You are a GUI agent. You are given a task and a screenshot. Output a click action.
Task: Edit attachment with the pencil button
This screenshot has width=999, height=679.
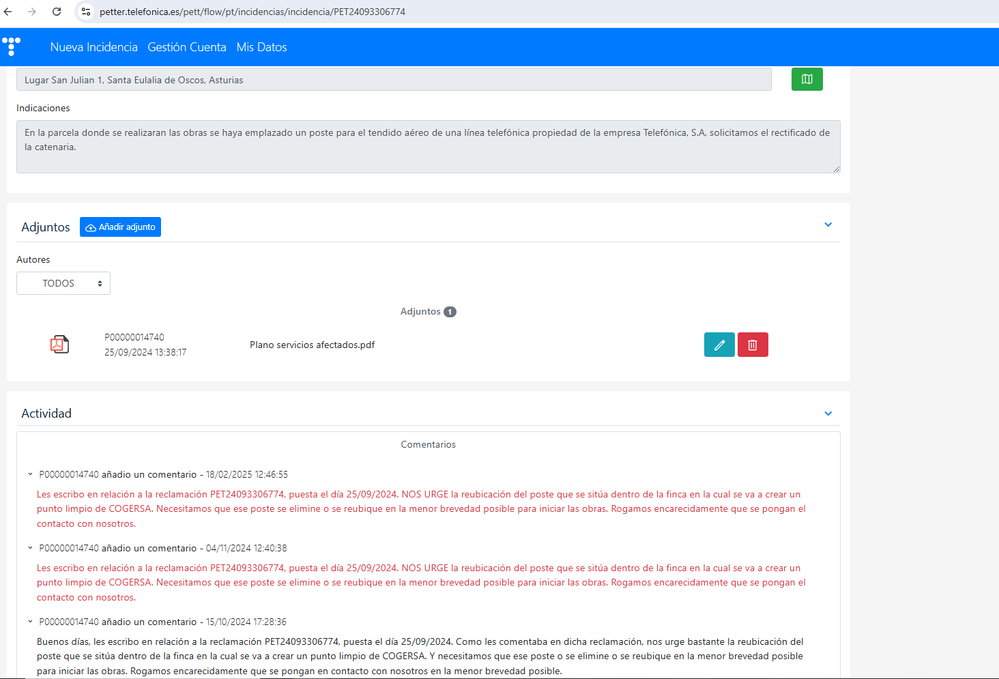(x=719, y=345)
